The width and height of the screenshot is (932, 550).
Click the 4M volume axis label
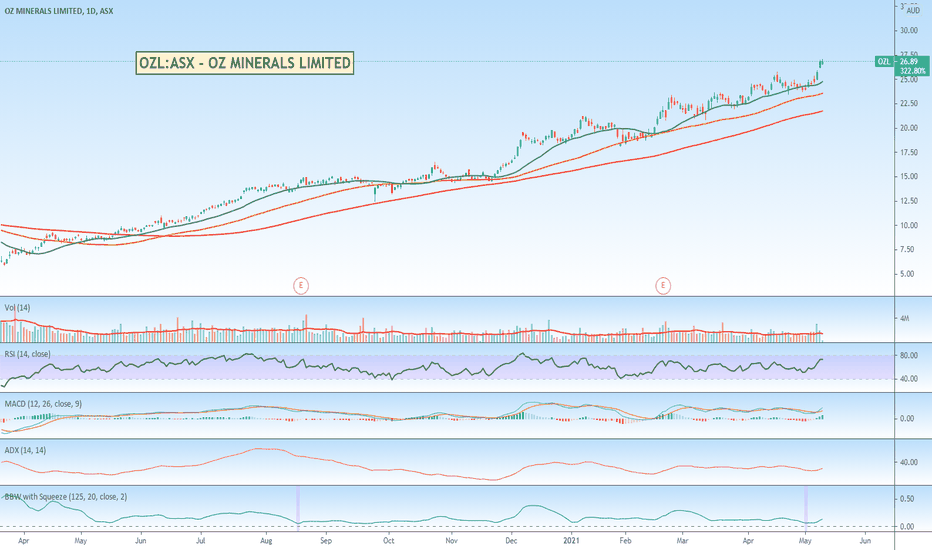(905, 318)
